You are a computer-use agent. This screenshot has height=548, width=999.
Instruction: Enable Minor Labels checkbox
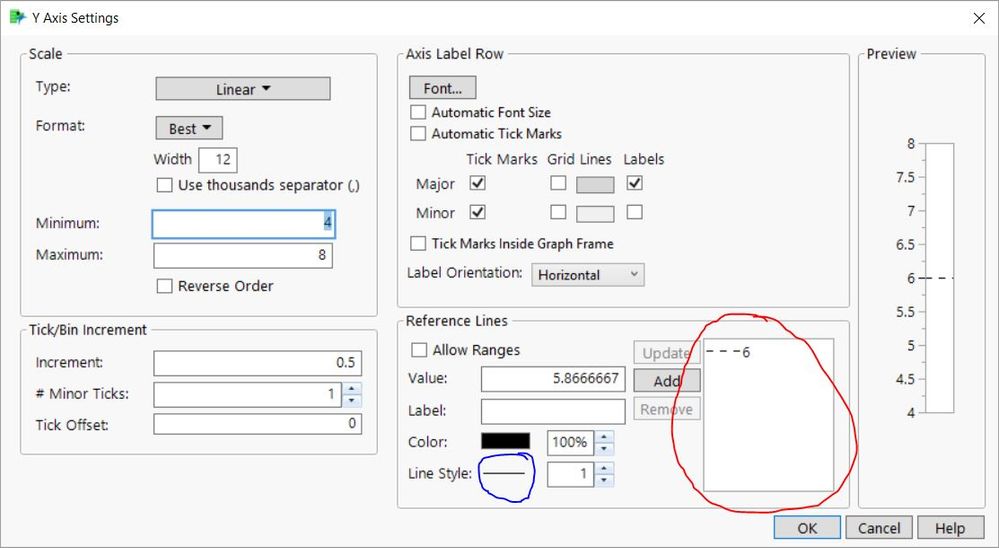click(634, 212)
